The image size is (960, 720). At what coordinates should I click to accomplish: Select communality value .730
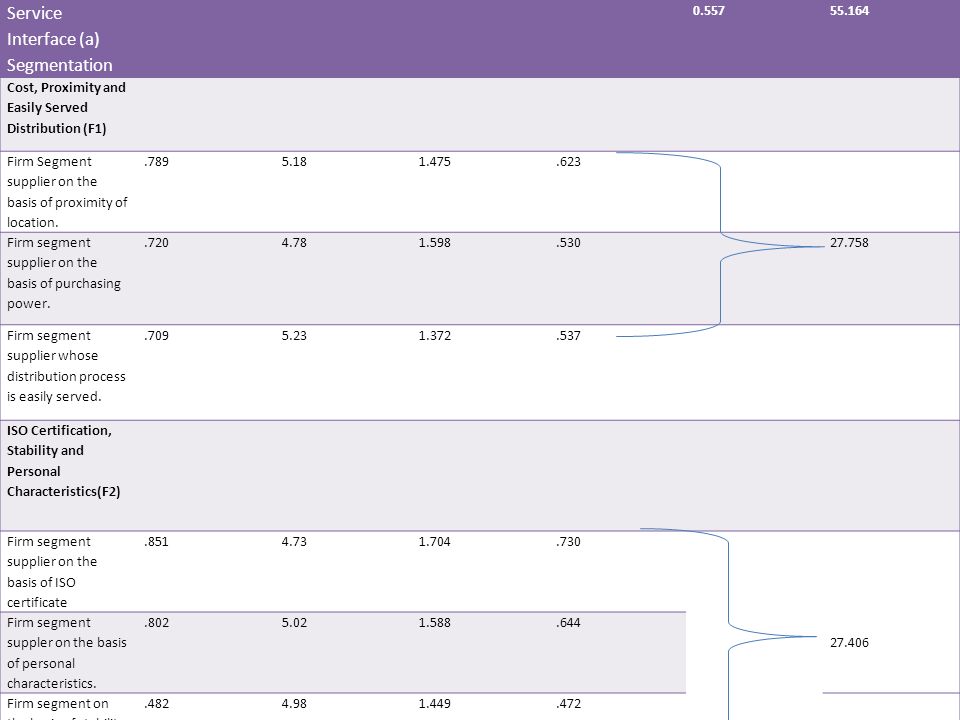pos(569,542)
